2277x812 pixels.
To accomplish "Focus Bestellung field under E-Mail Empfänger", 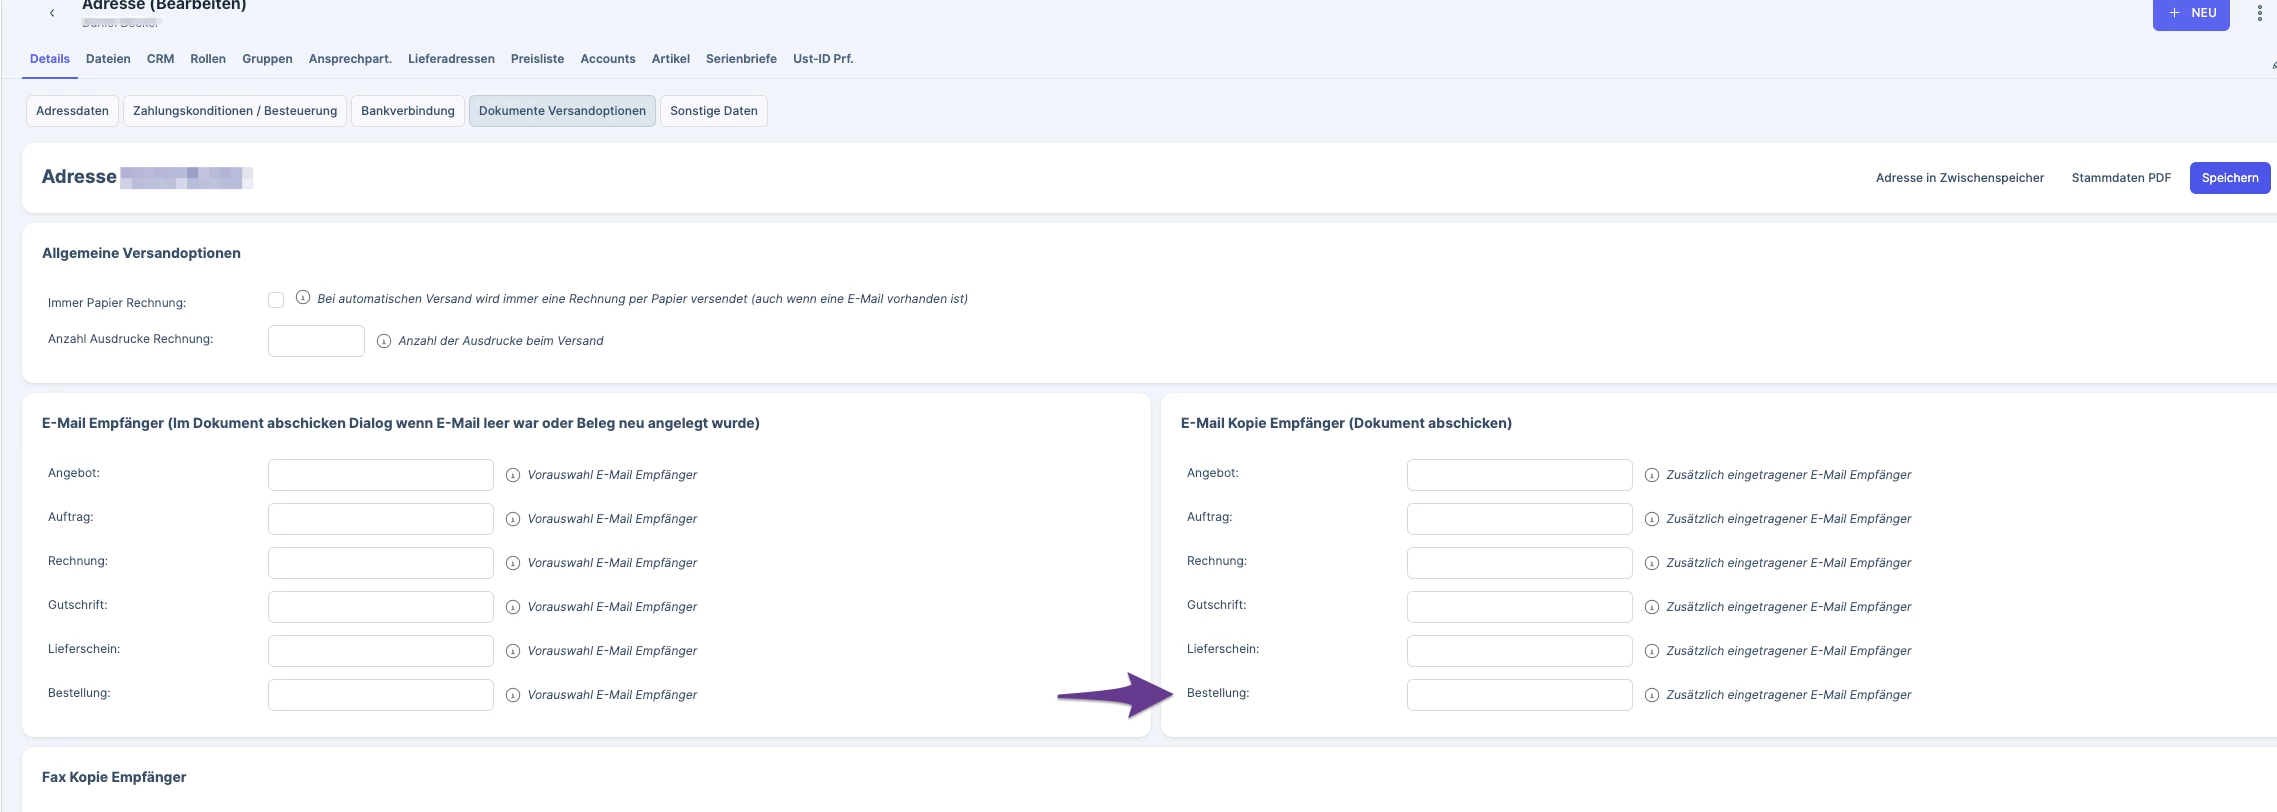I will [381, 695].
